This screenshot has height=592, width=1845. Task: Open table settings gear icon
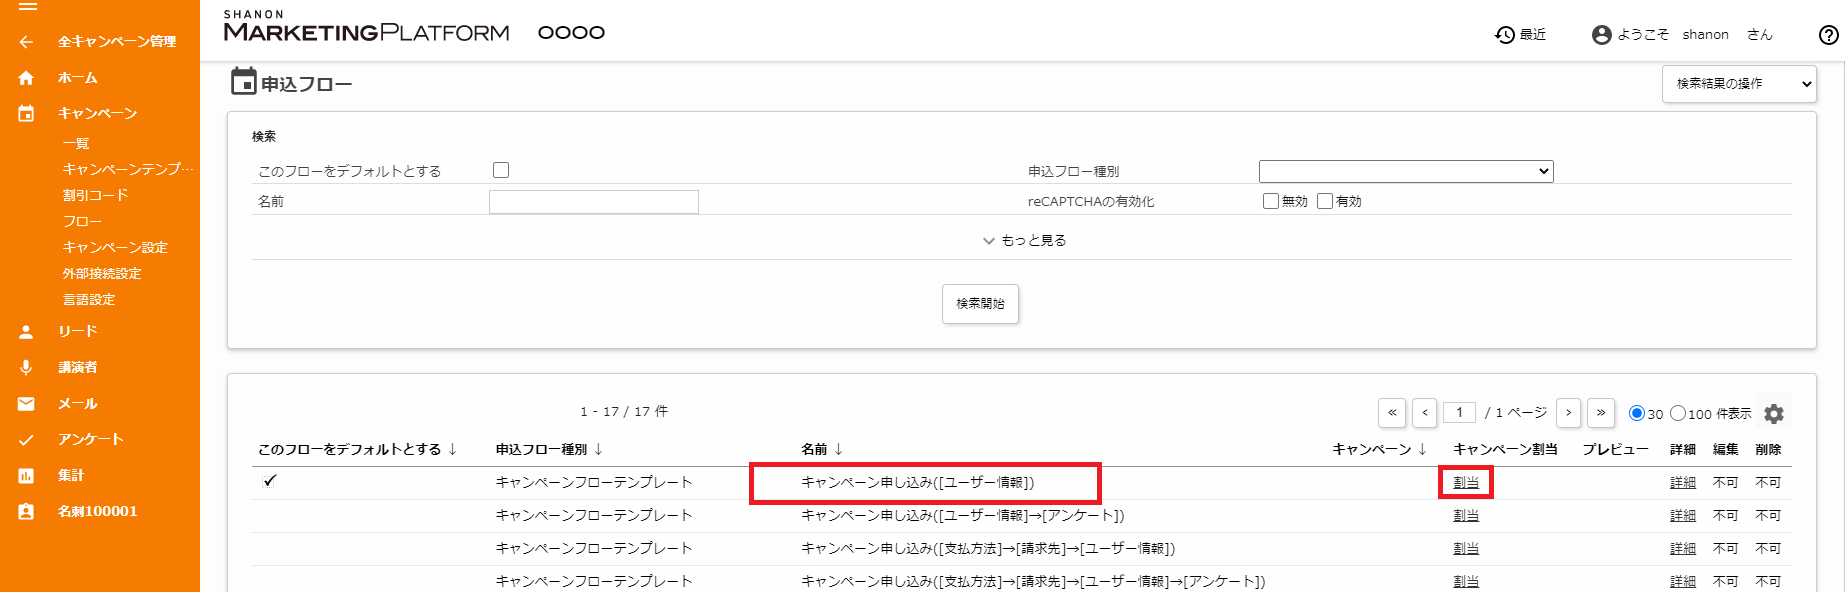1774,414
